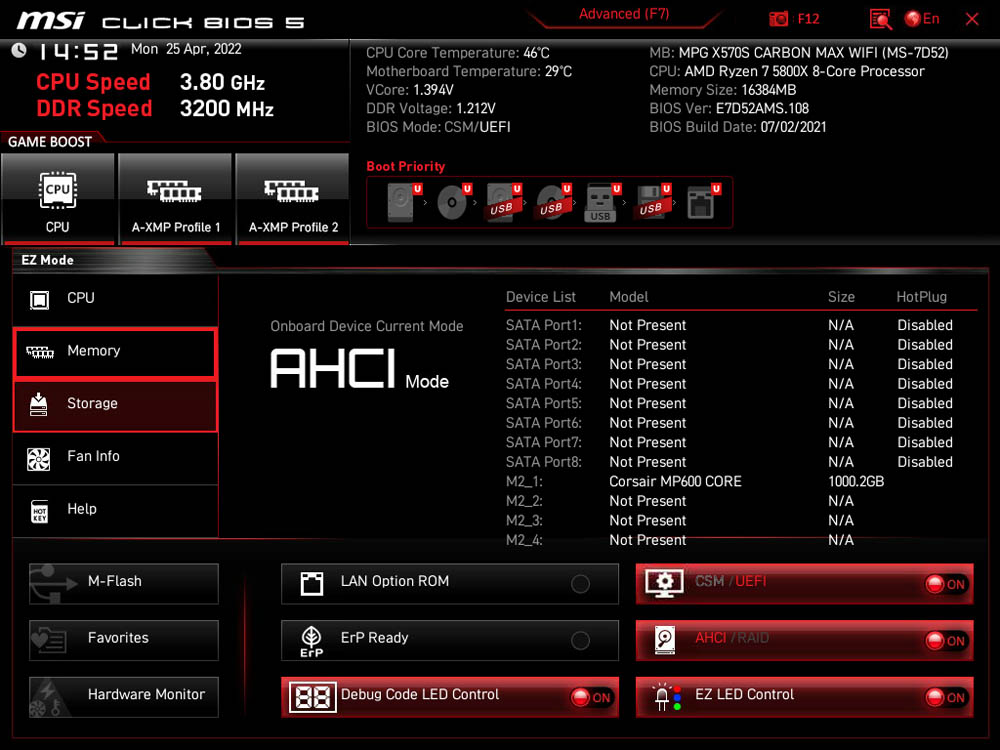The image size is (1000, 750).
Task: Click HotPlug Disabled for SATA Port6
Action: point(925,423)
